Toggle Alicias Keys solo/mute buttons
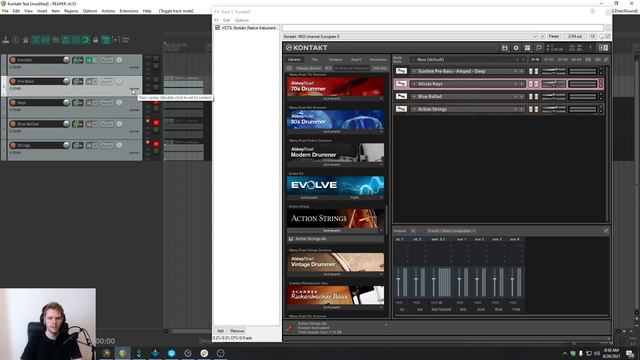The width and height of the screenshot is (640, 360). 533,84
